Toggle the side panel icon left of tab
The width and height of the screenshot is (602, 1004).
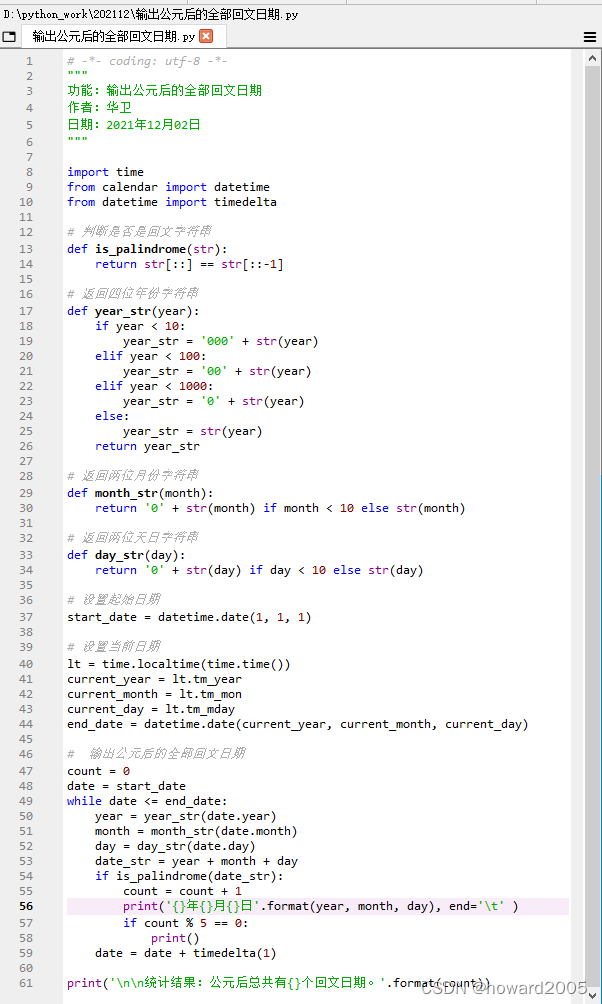click(9, 36)
